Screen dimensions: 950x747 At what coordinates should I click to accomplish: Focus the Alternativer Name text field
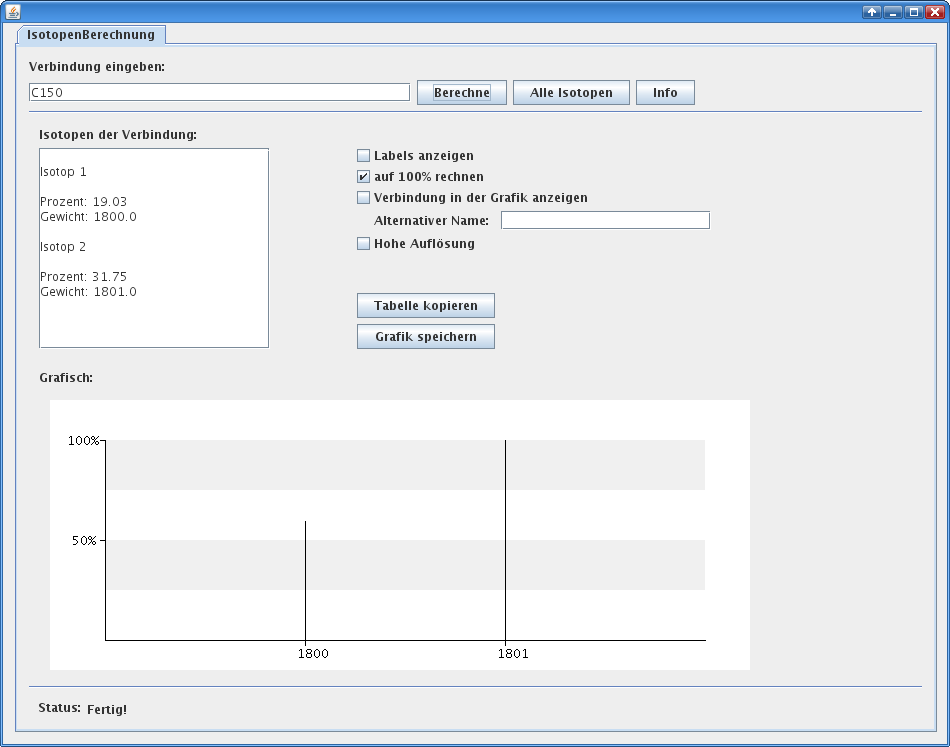click(605, 220)
